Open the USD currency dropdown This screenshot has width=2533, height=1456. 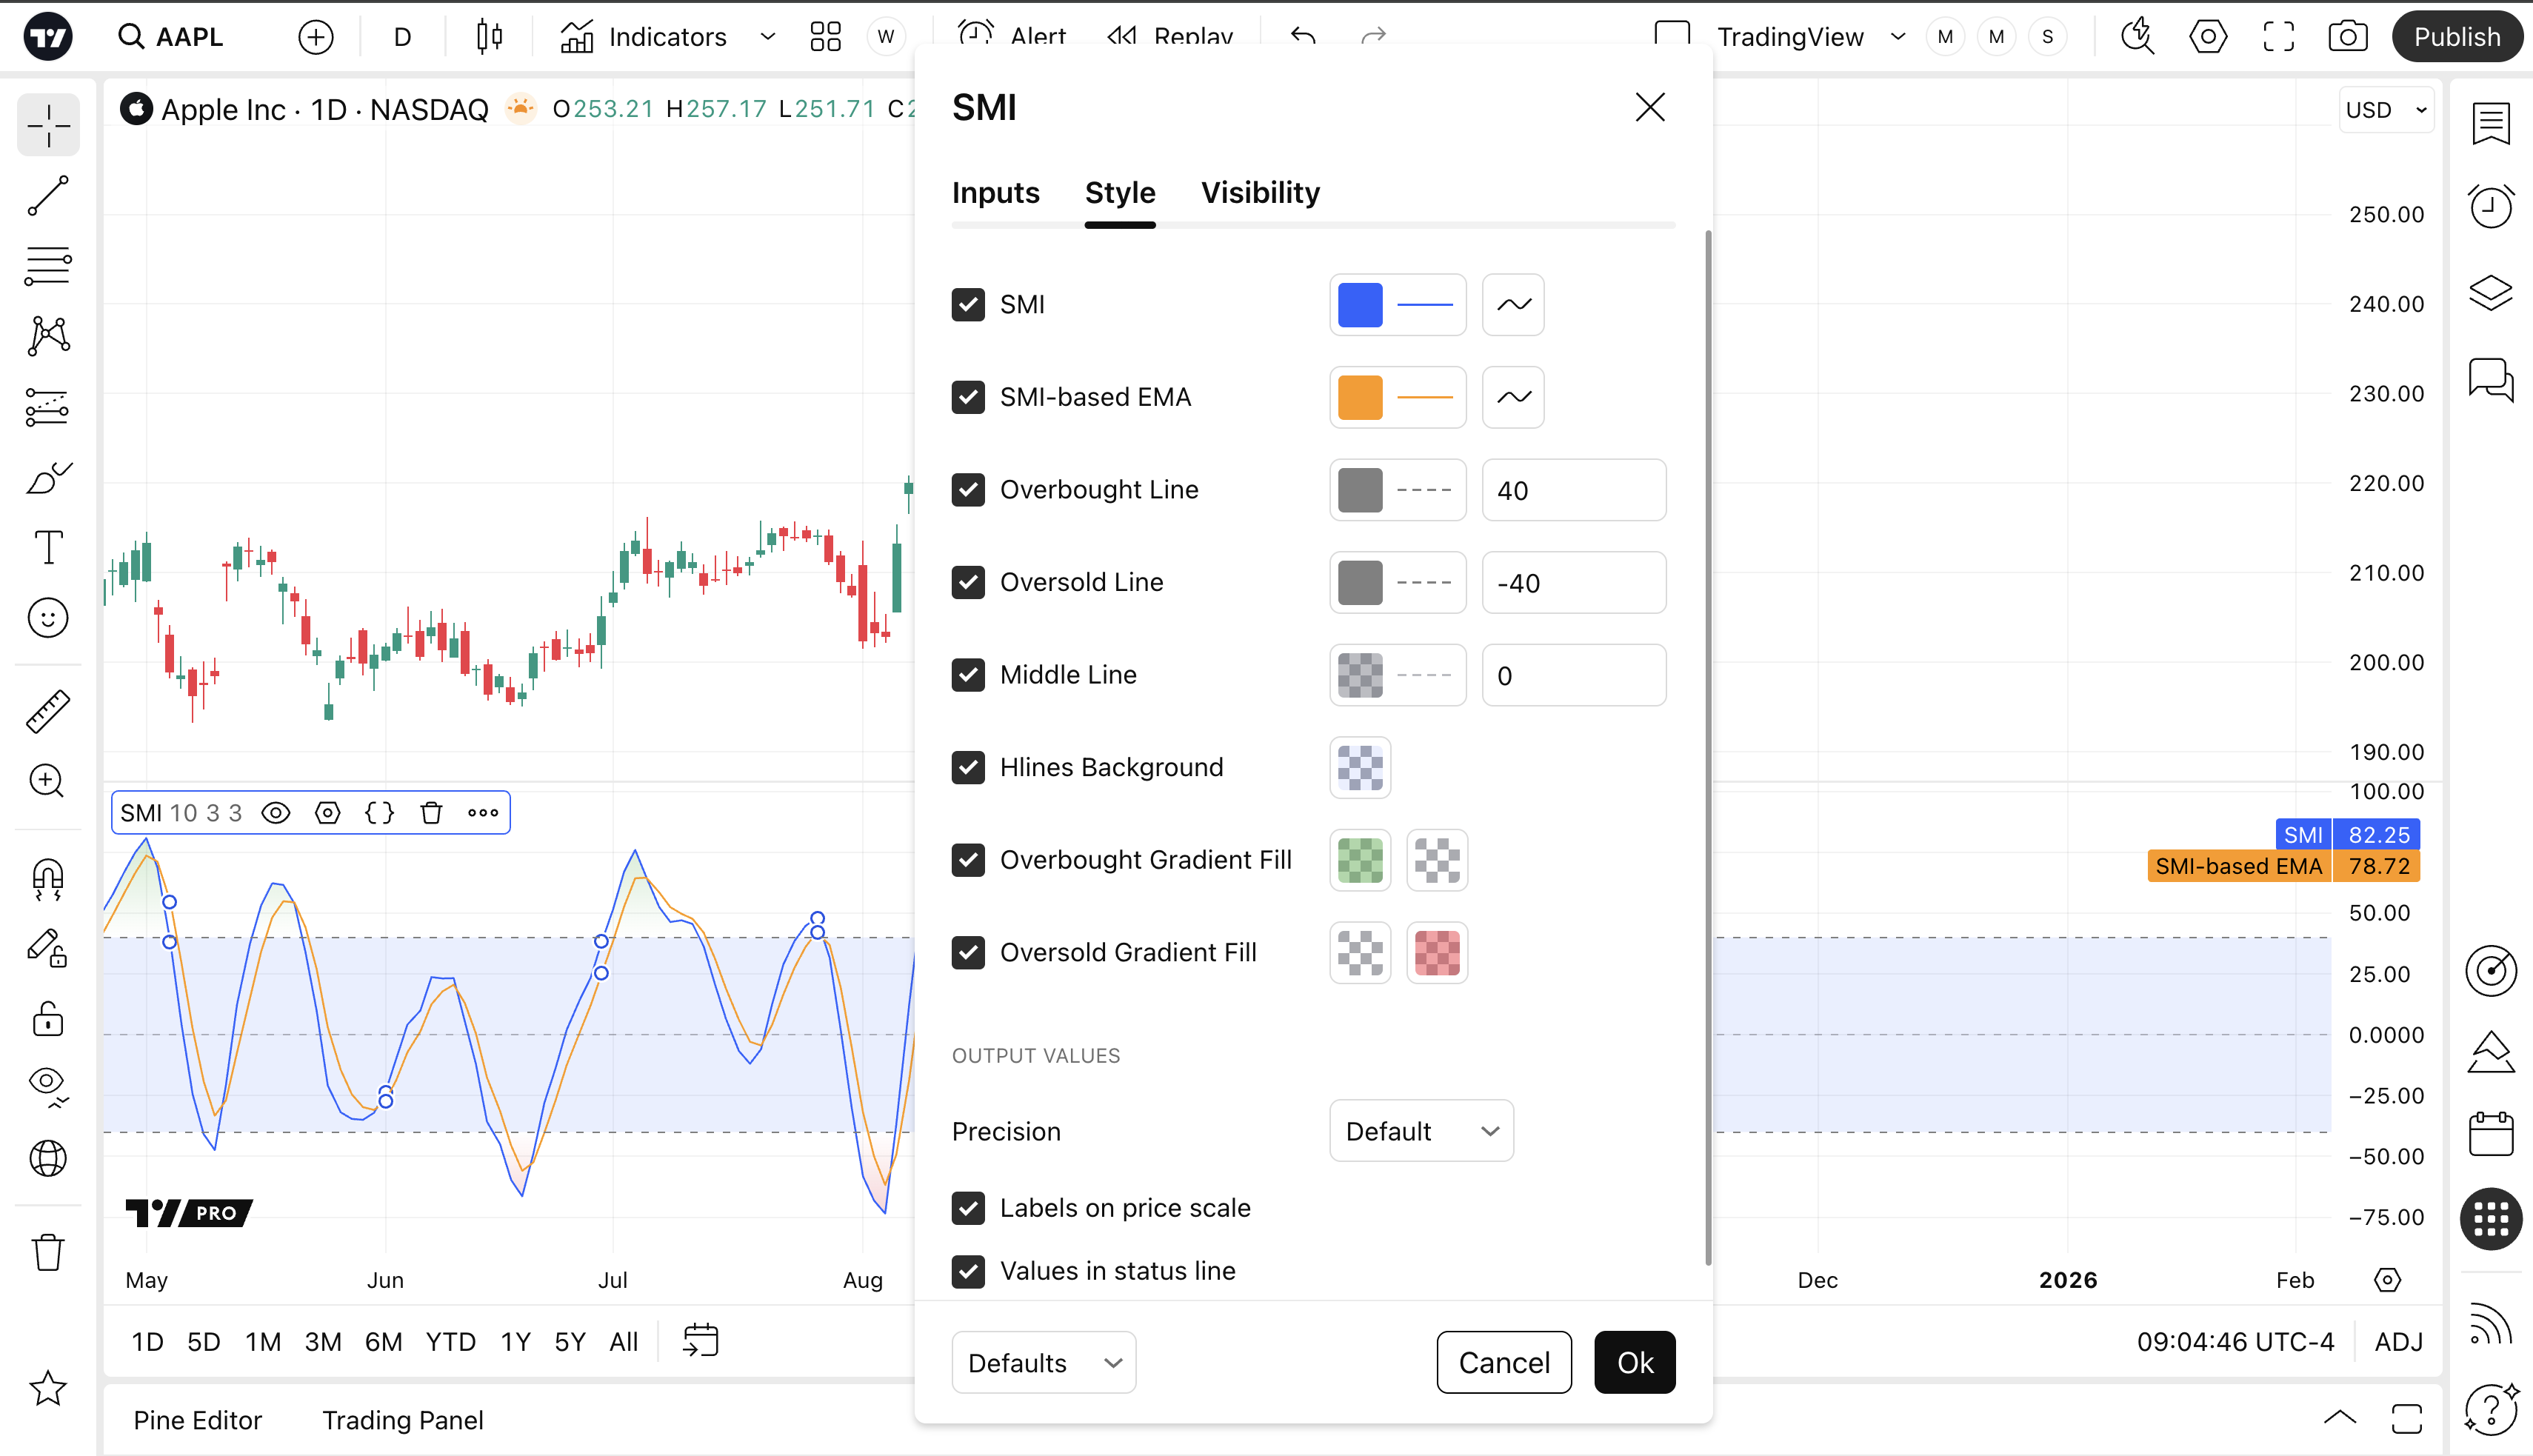pos(2386,110)
